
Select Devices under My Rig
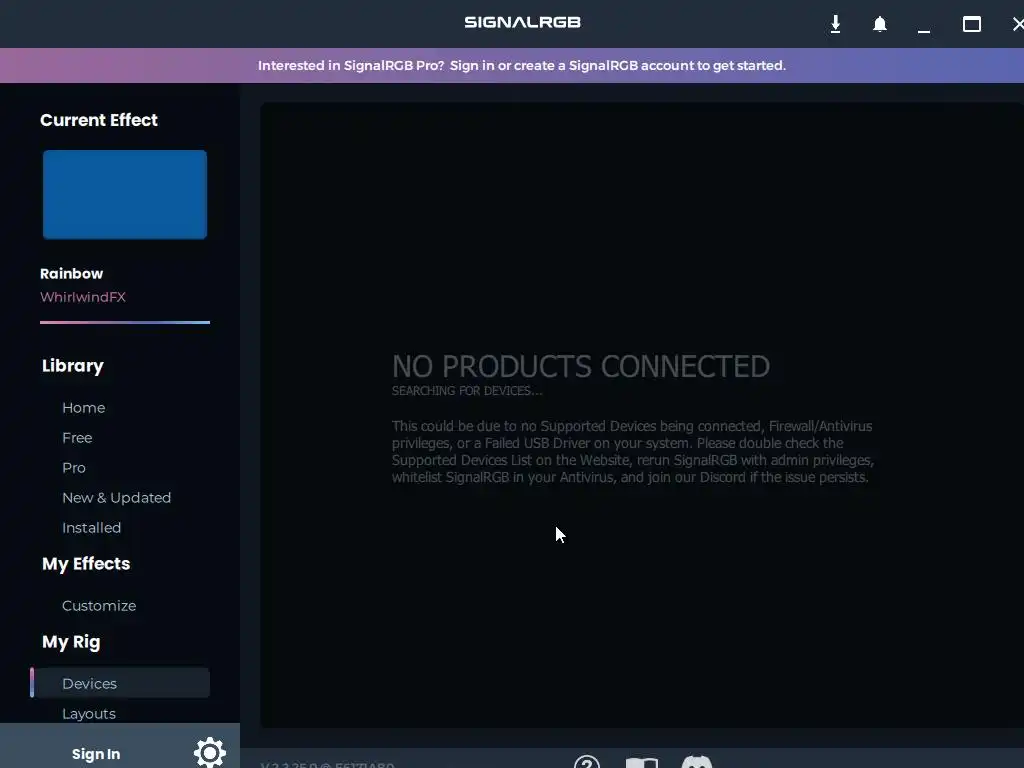[x=122, y=683]
